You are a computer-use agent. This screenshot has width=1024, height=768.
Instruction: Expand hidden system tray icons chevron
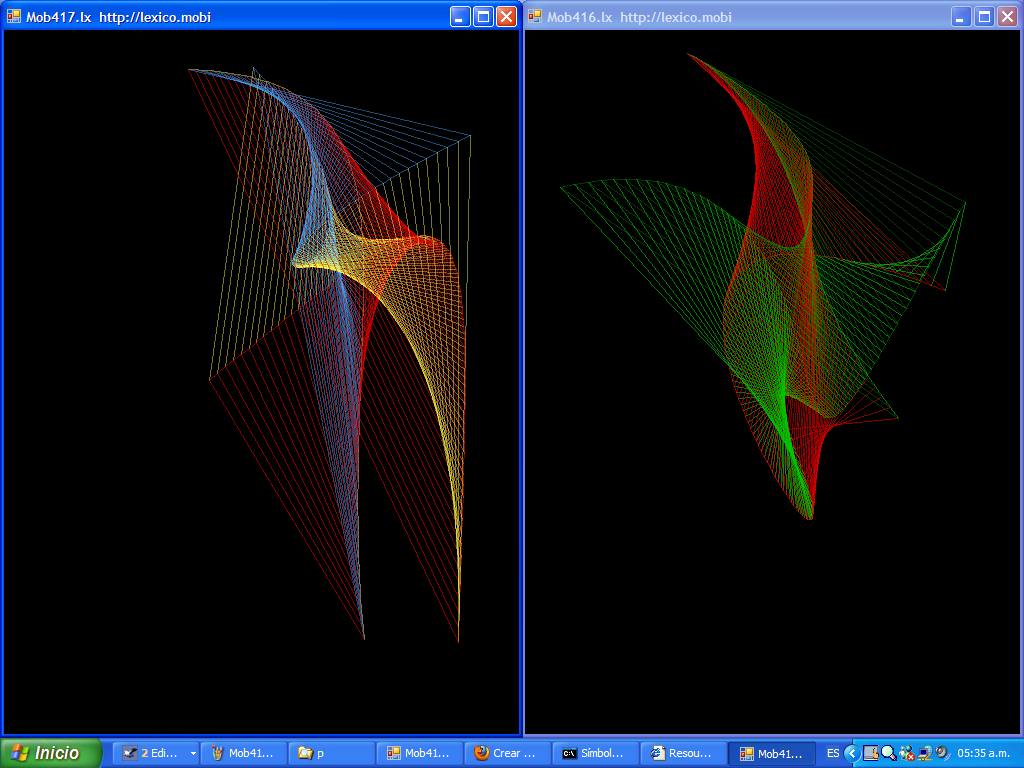(851, 753)
